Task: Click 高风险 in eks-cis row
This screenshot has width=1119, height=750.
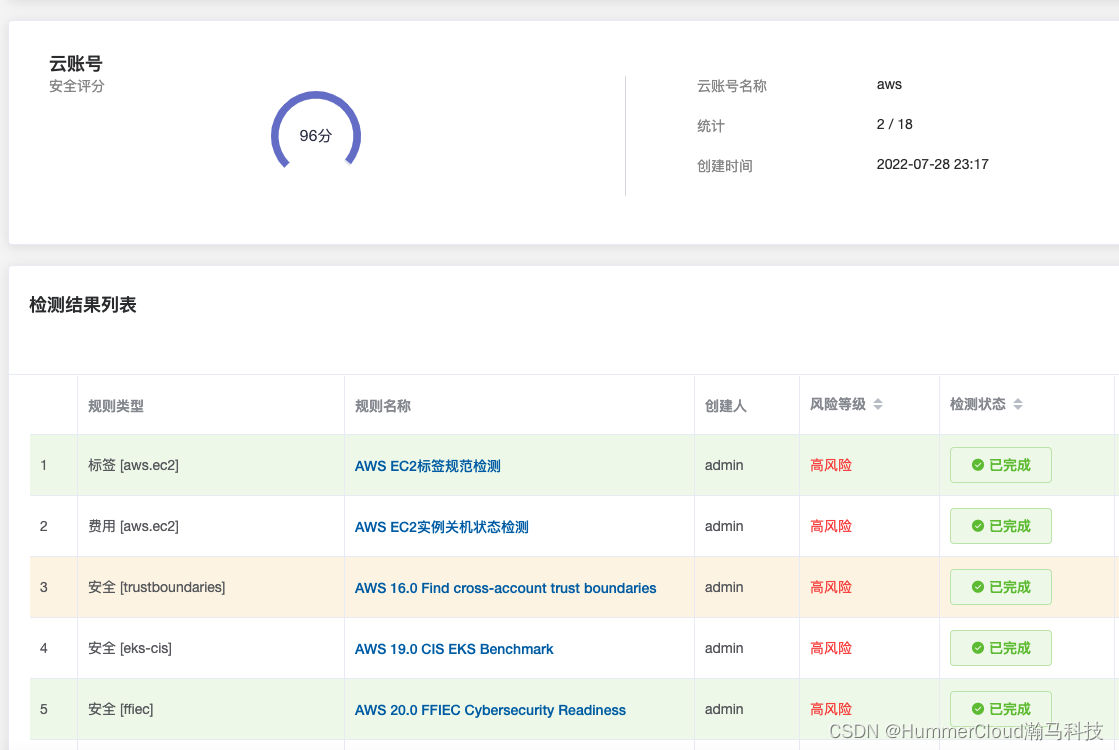Action: click(831, 648)
